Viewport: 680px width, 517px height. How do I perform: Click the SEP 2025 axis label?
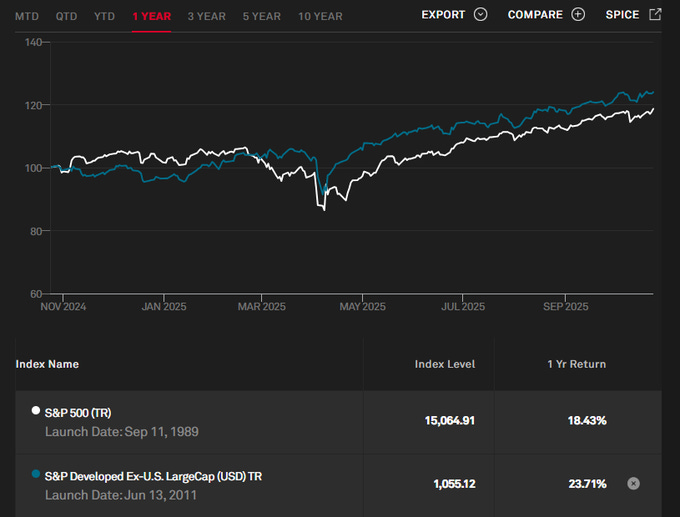coord(566,307)
